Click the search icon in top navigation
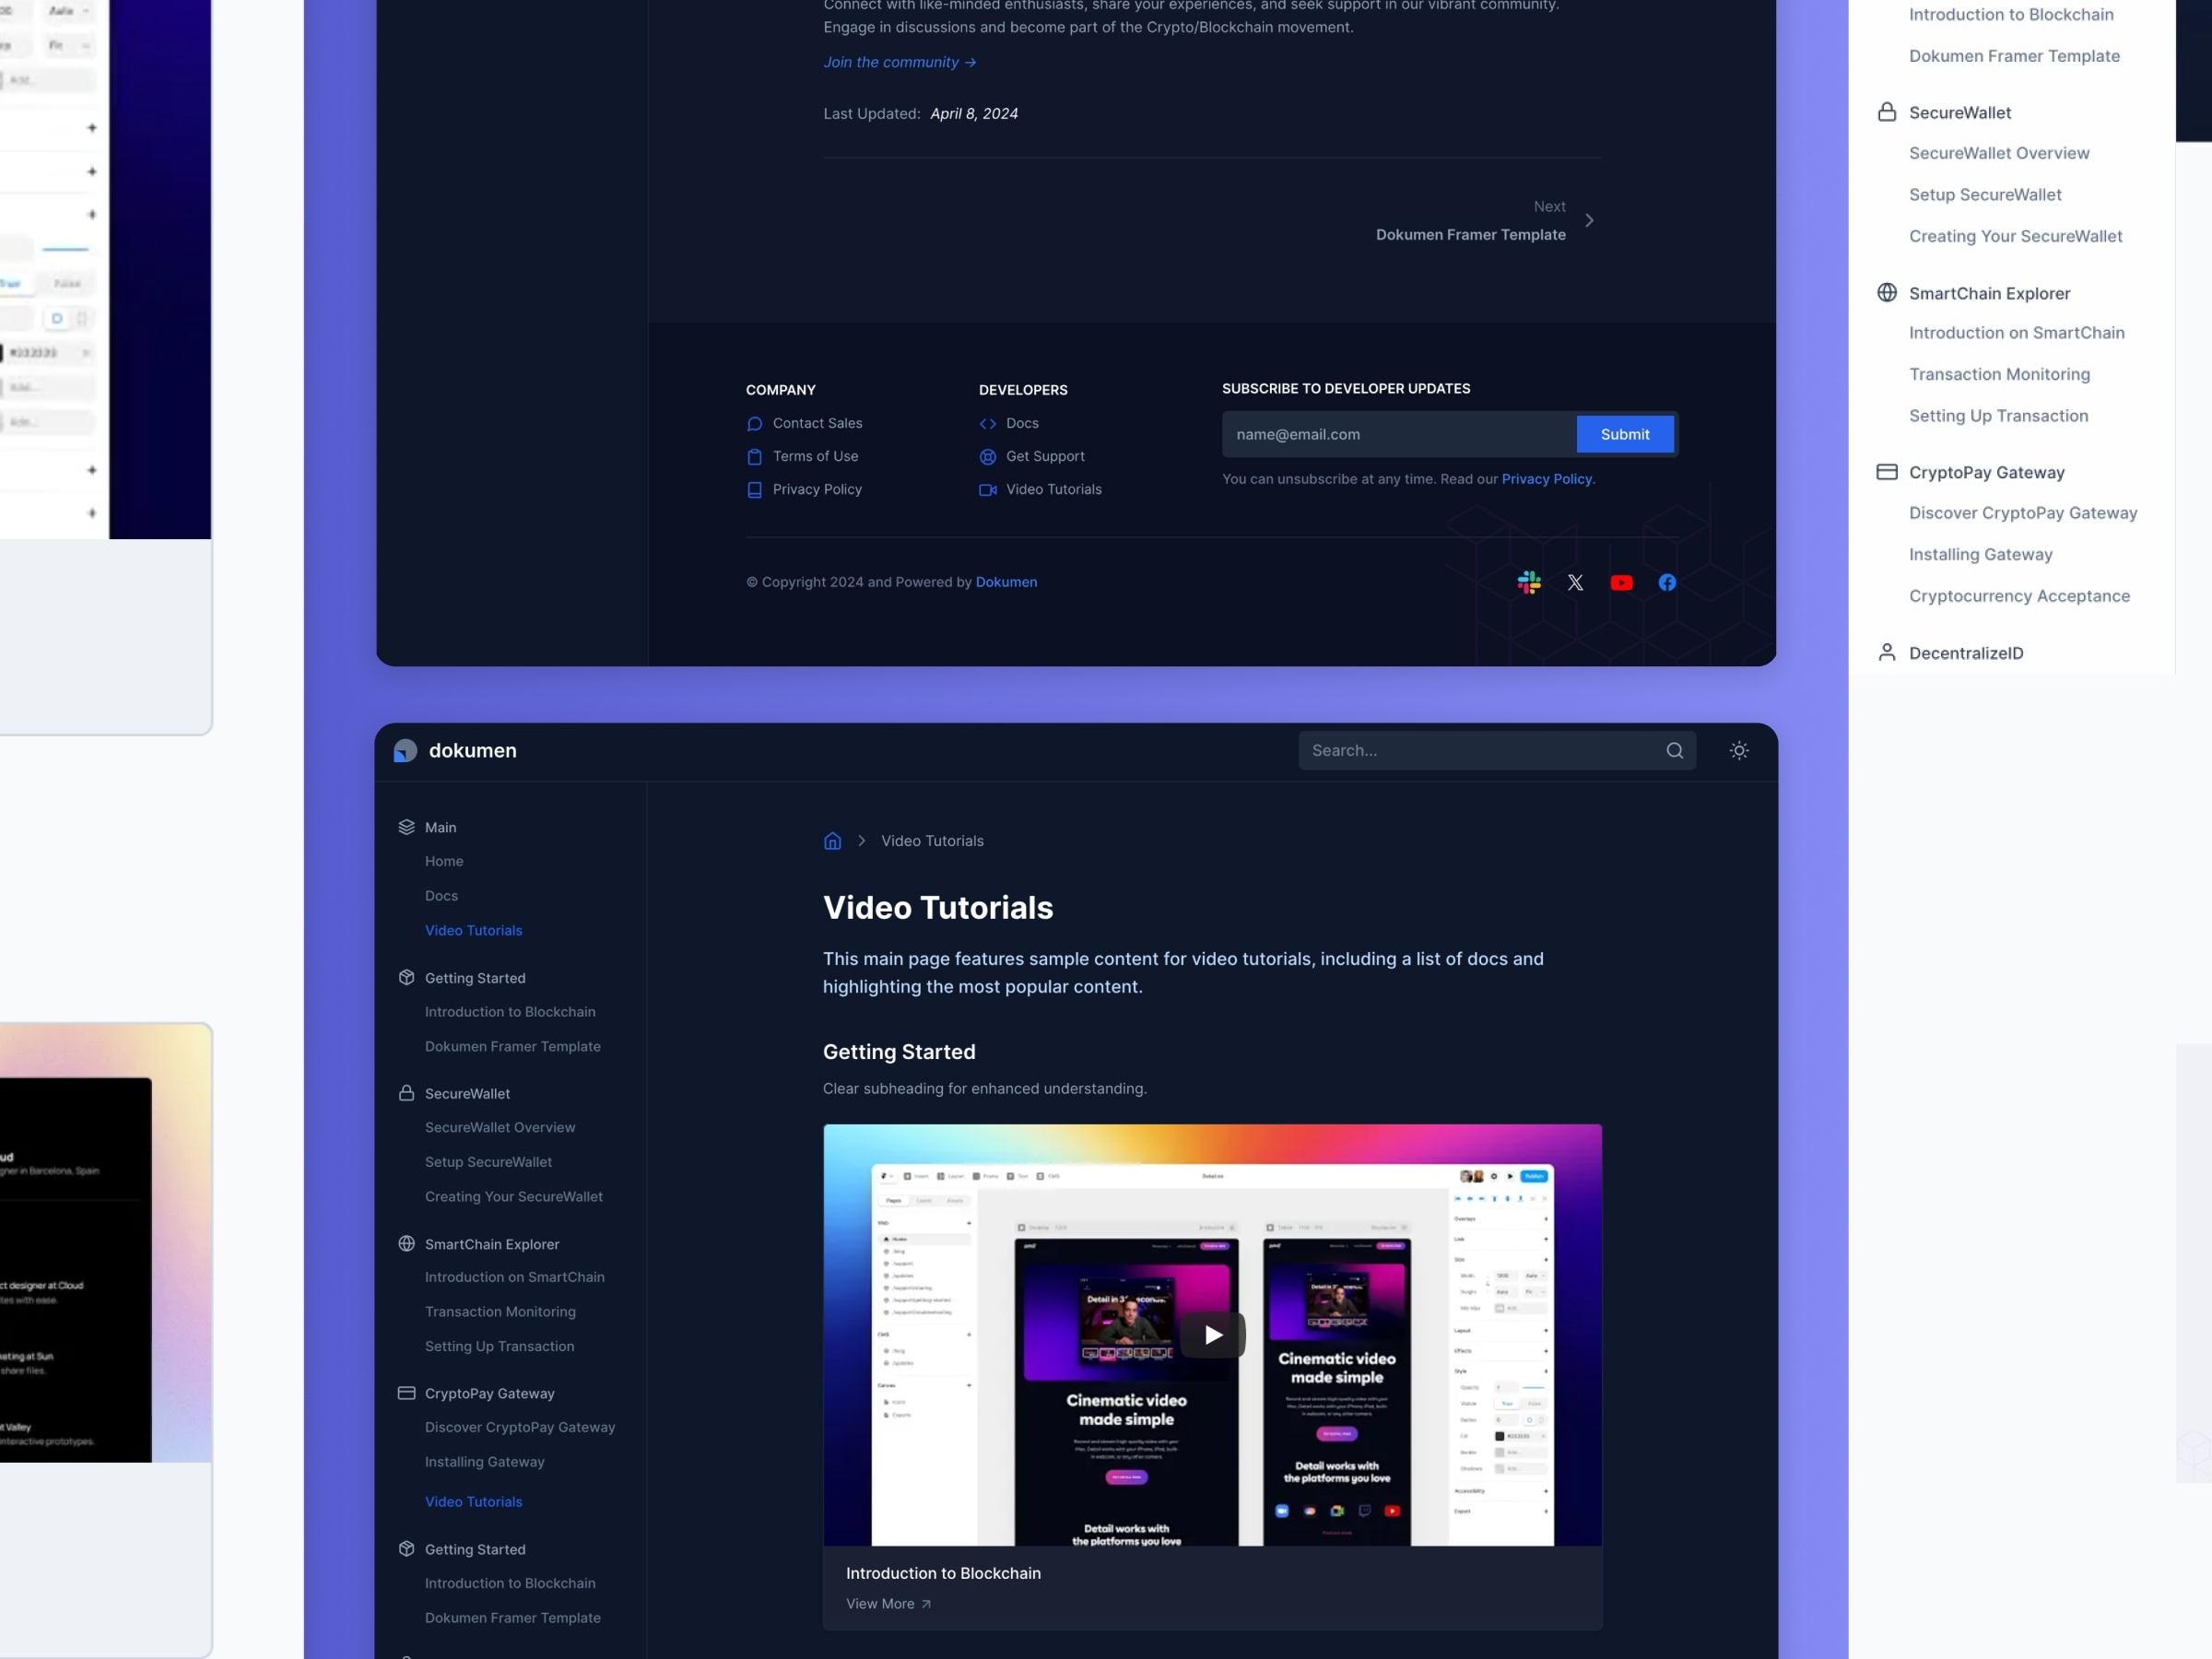Screen dimensions: 2212x1659 click(x=1672, y=749)
